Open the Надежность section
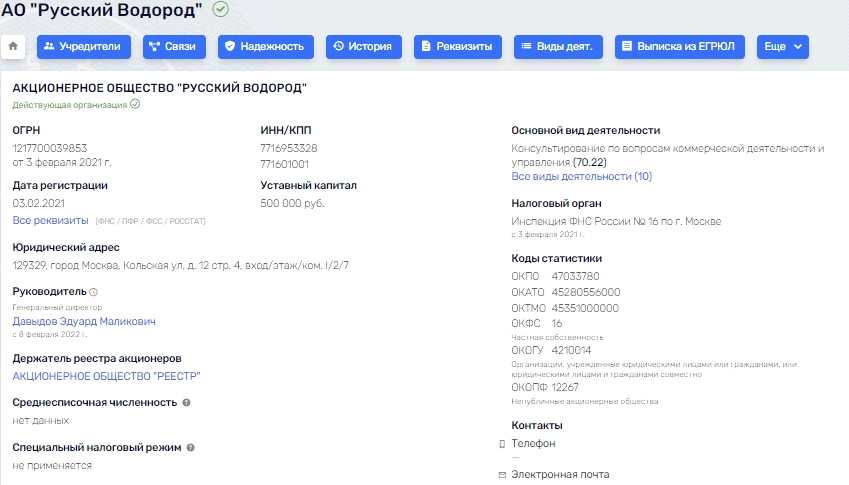The height and width of the screenshot is (485, 849). 265,47
